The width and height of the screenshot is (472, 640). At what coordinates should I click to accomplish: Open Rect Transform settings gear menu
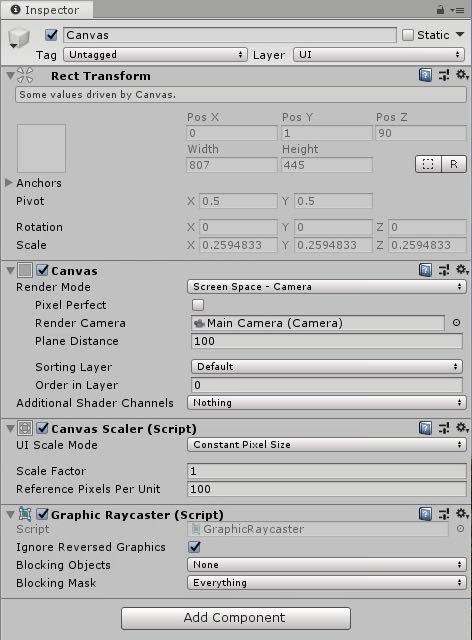pyautogui.click(x=462, y=75)
